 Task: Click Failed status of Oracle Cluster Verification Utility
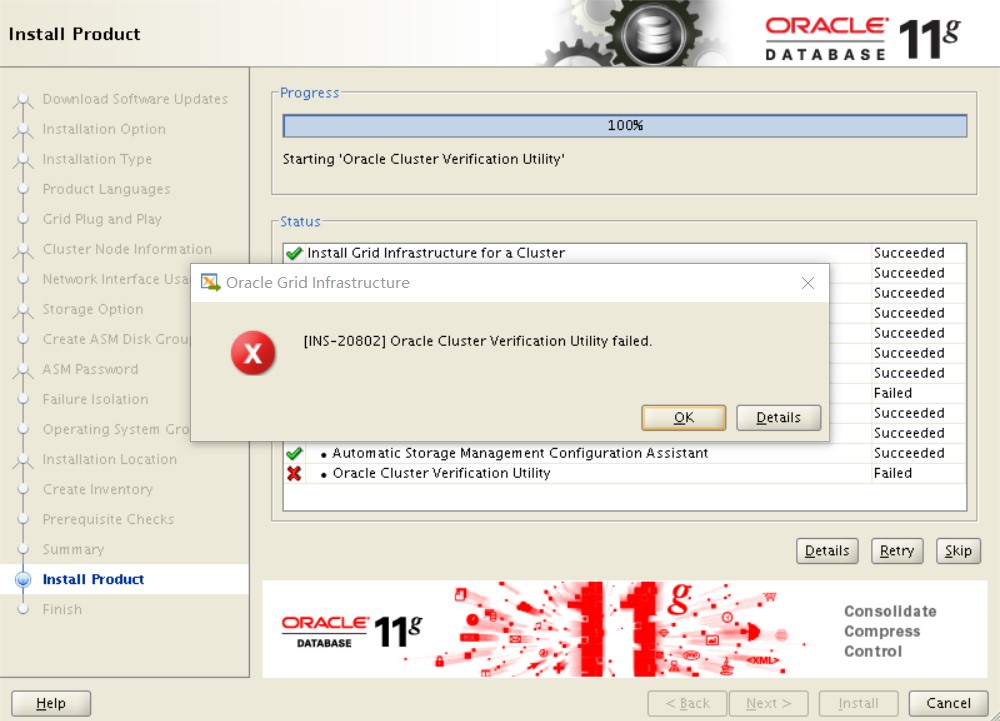point(893,473)
